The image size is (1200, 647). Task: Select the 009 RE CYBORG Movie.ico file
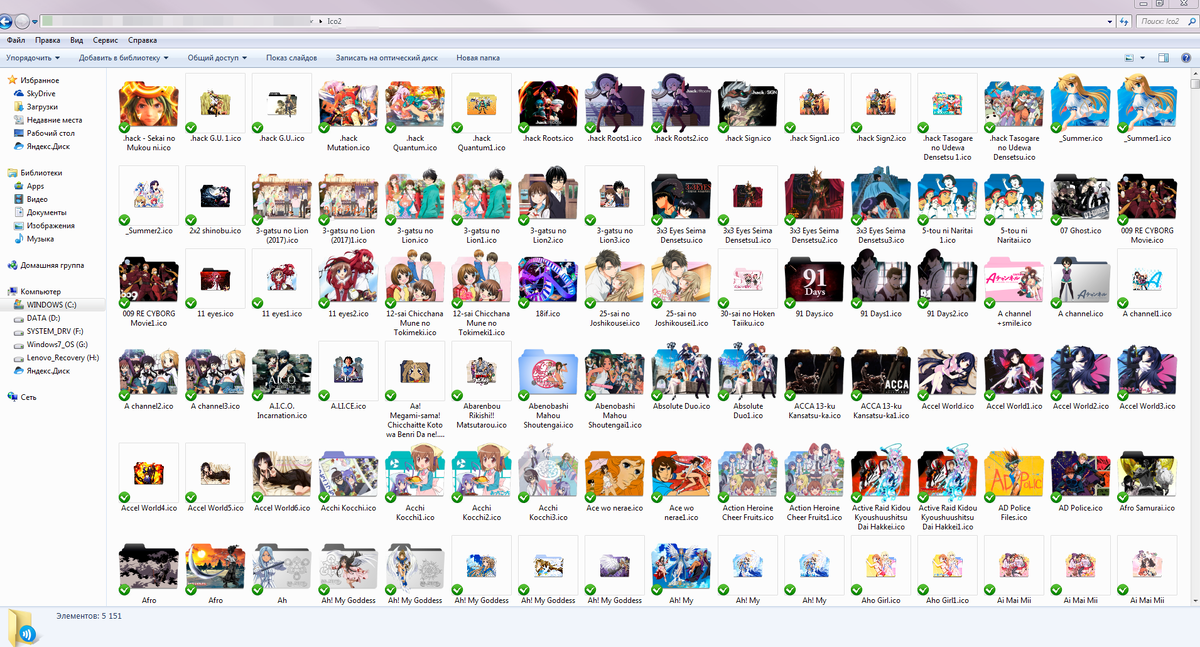(1148, 209)
